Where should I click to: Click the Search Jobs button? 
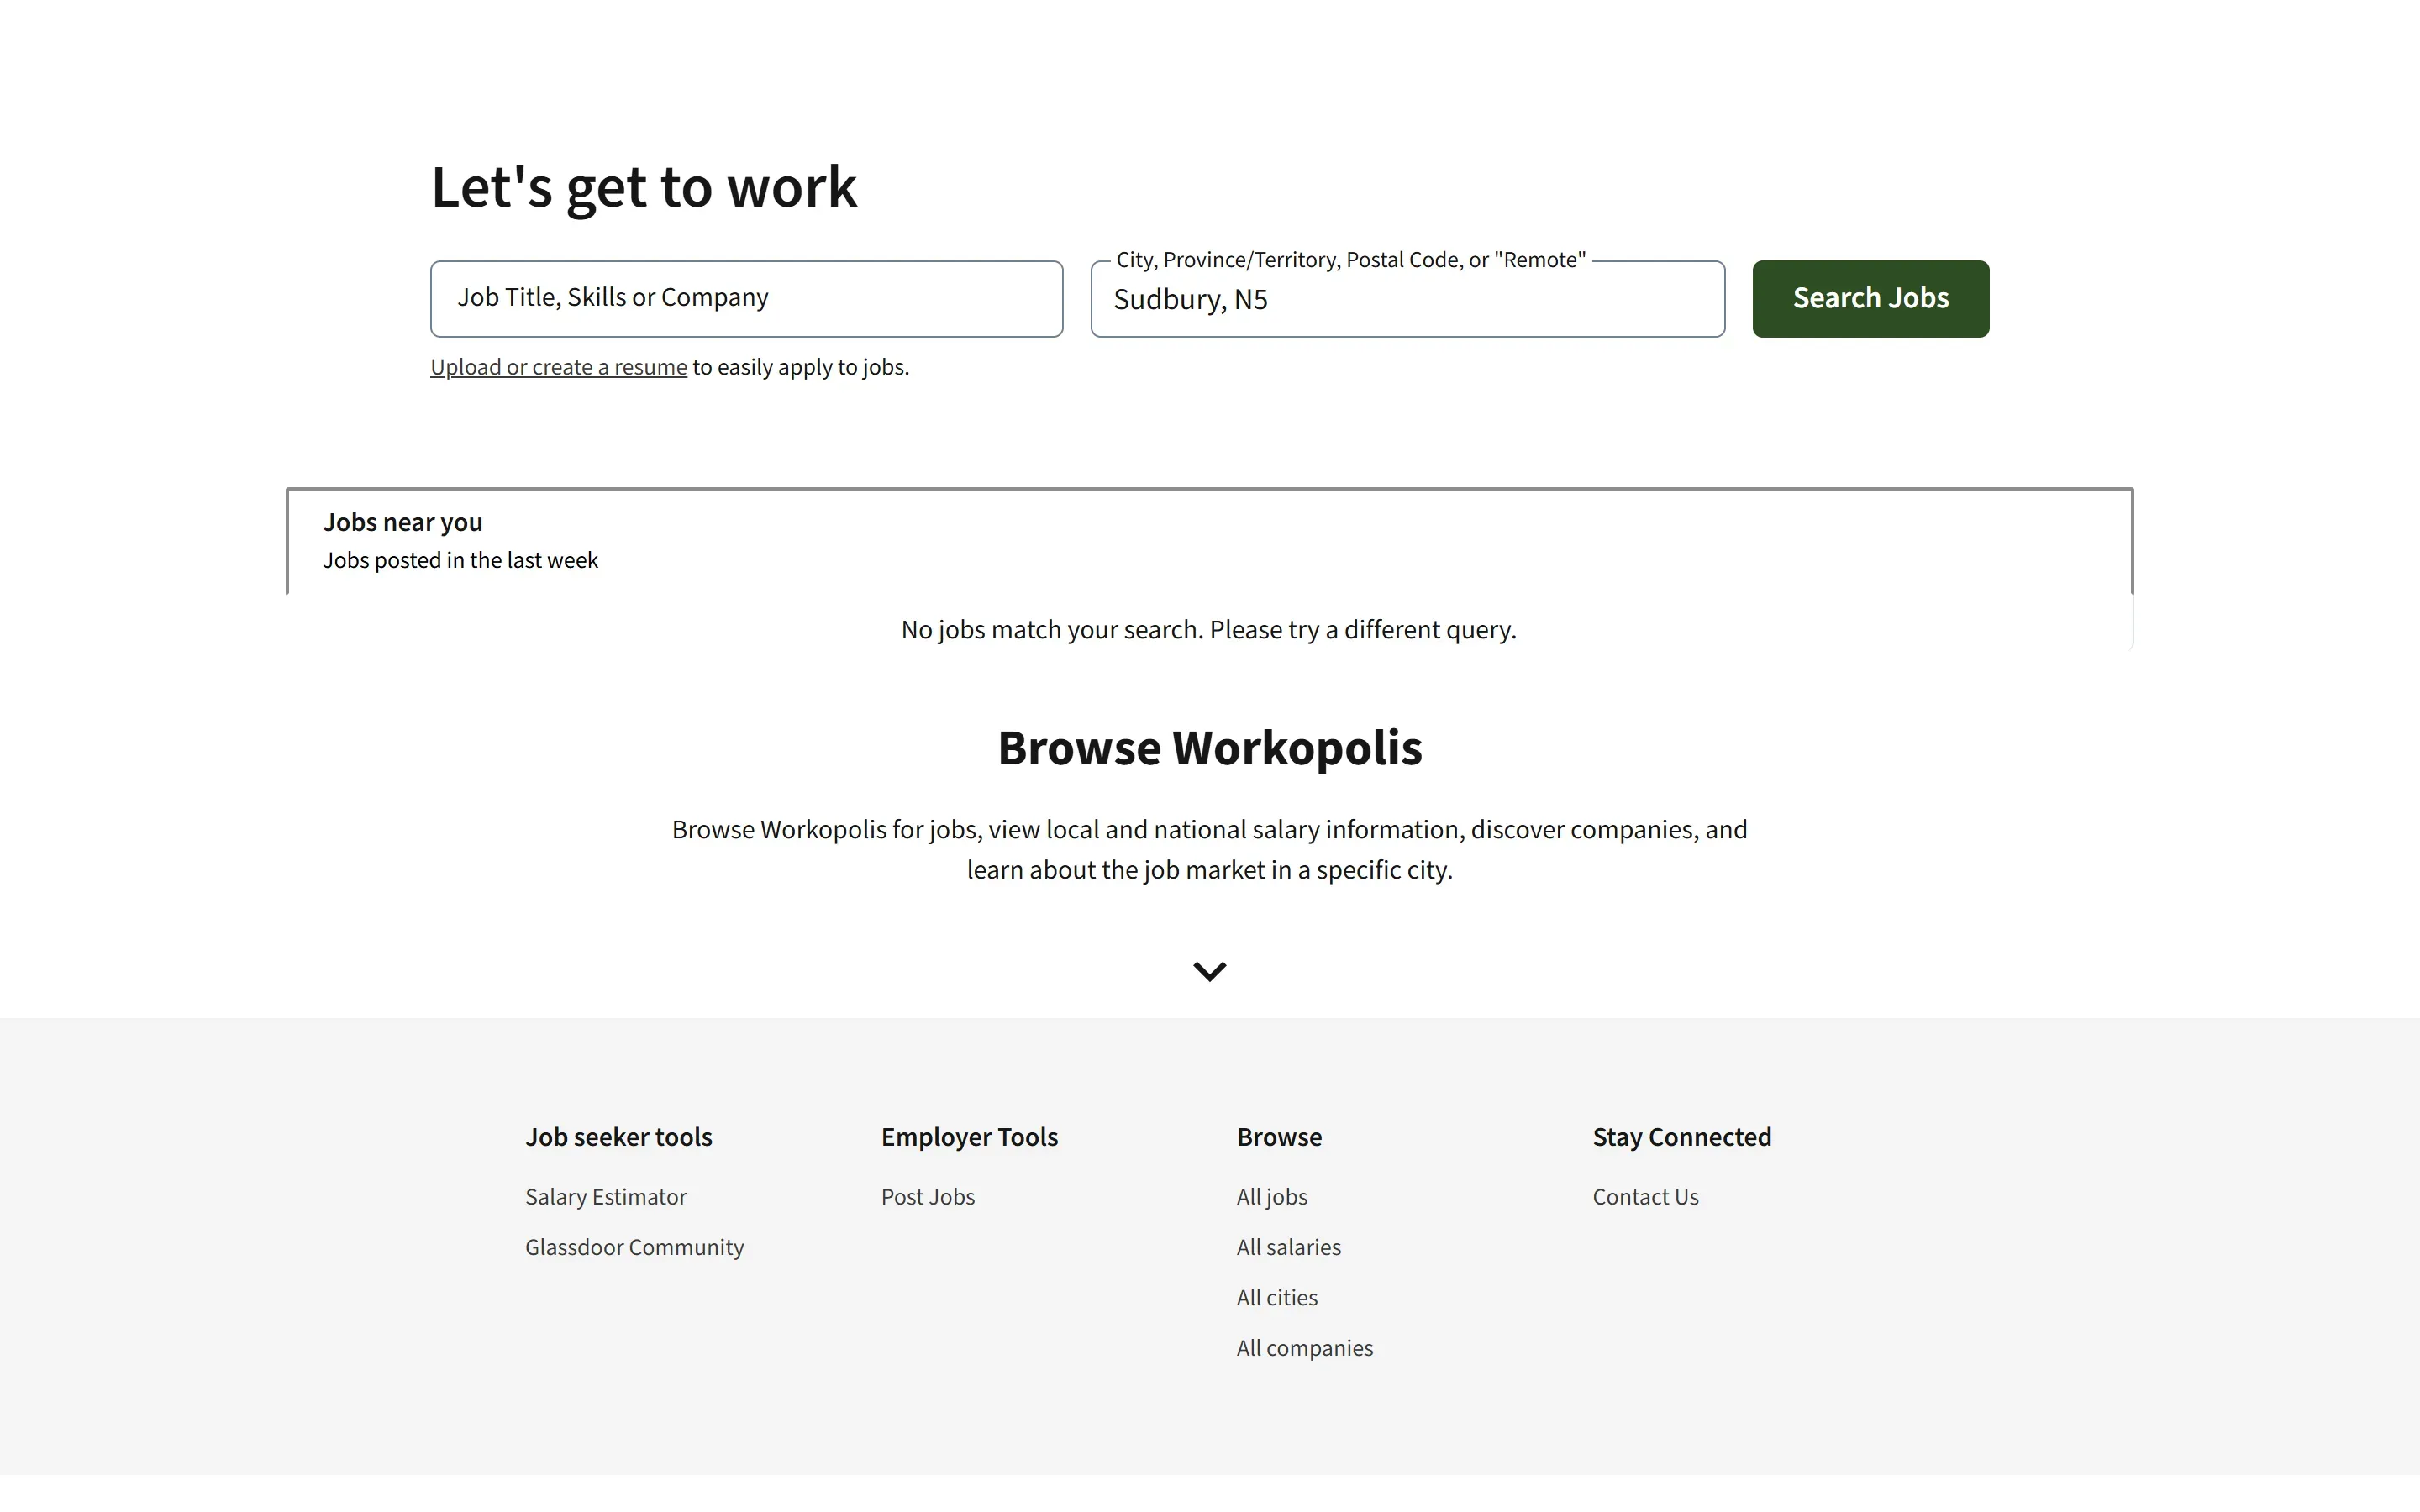pyautogui.click(x=1870, y=299)
